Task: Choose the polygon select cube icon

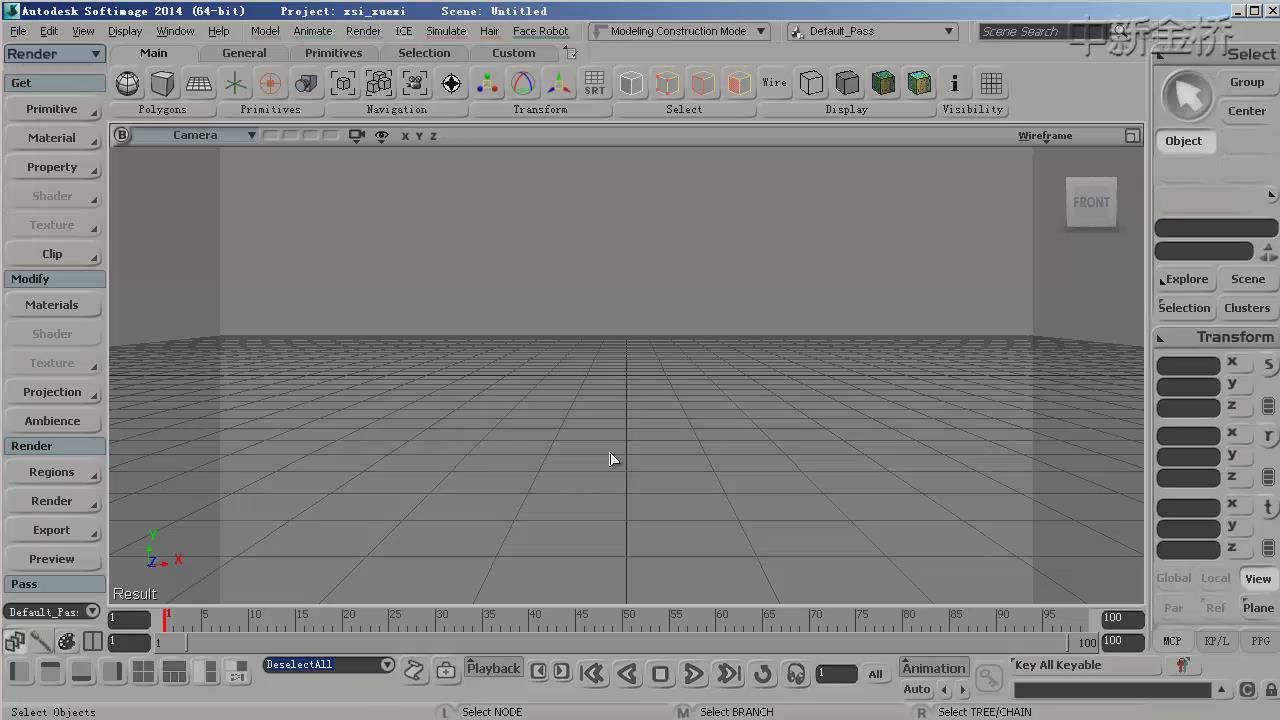Action: (x=739, y=83)
